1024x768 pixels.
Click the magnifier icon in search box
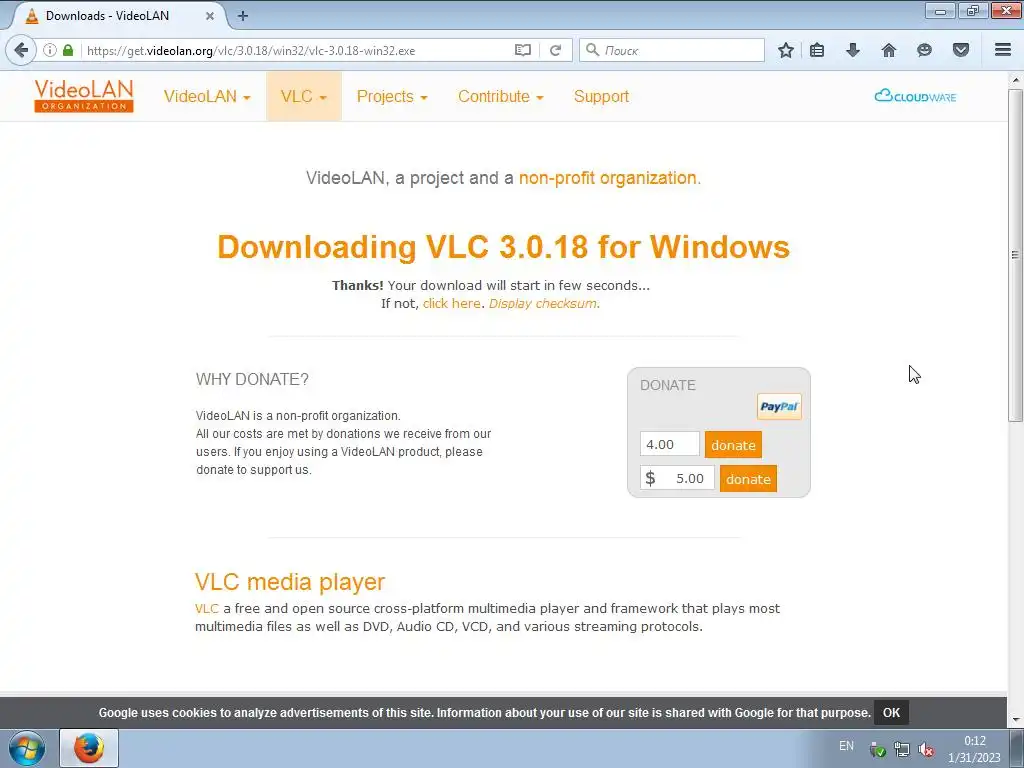point(592,50)
